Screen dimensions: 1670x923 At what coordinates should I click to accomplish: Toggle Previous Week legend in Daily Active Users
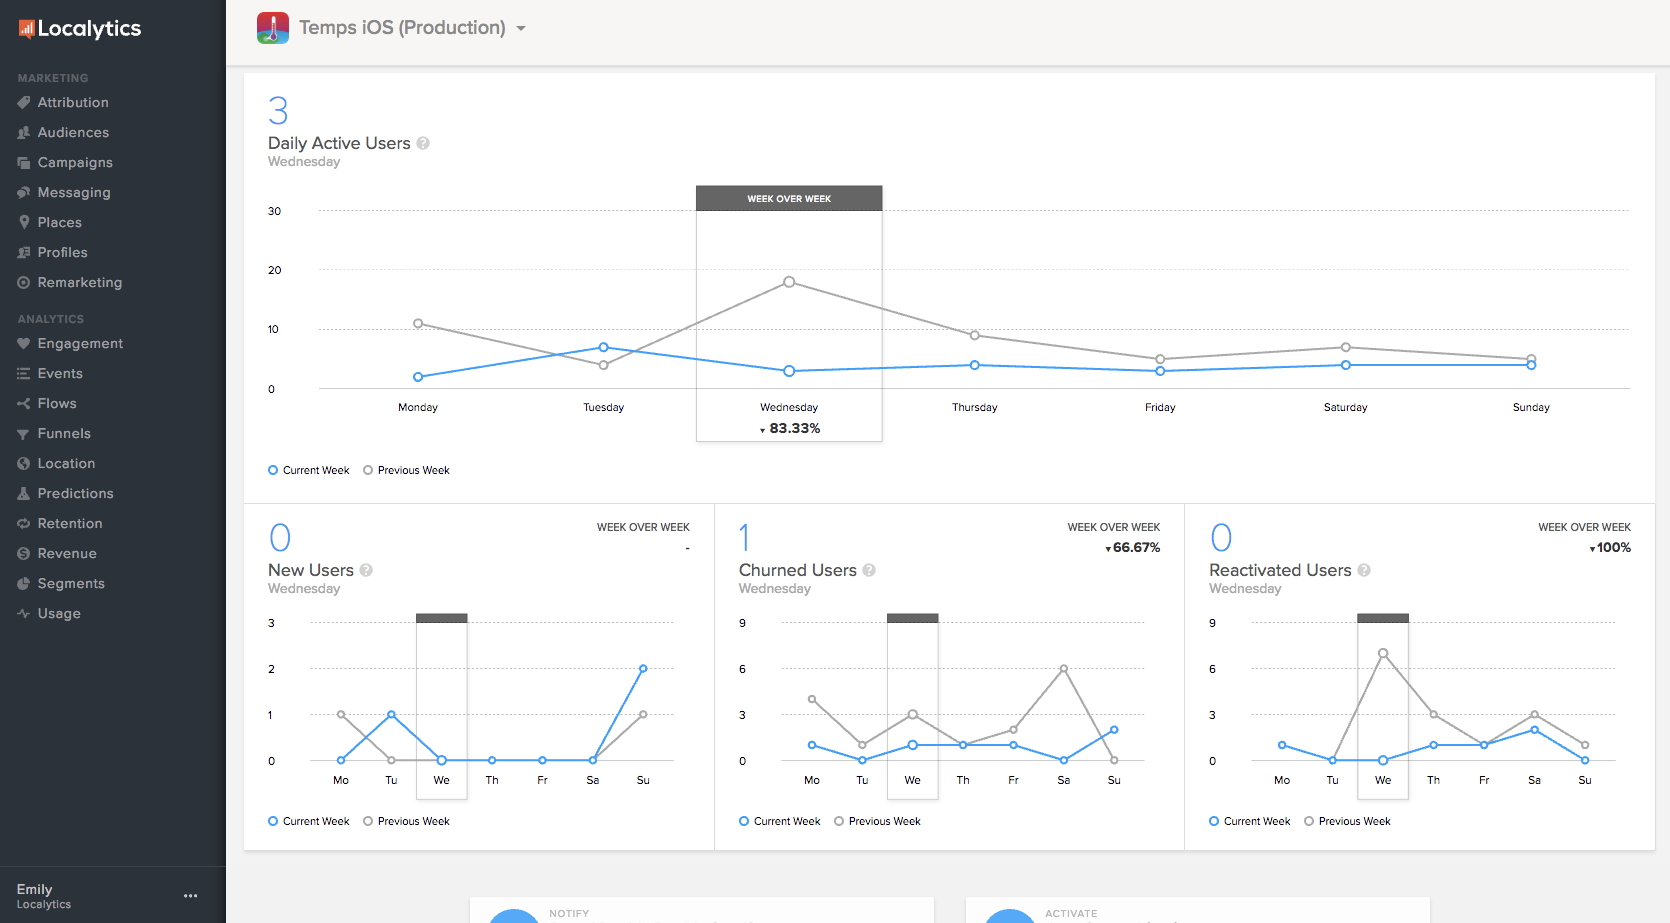point(406,470)
